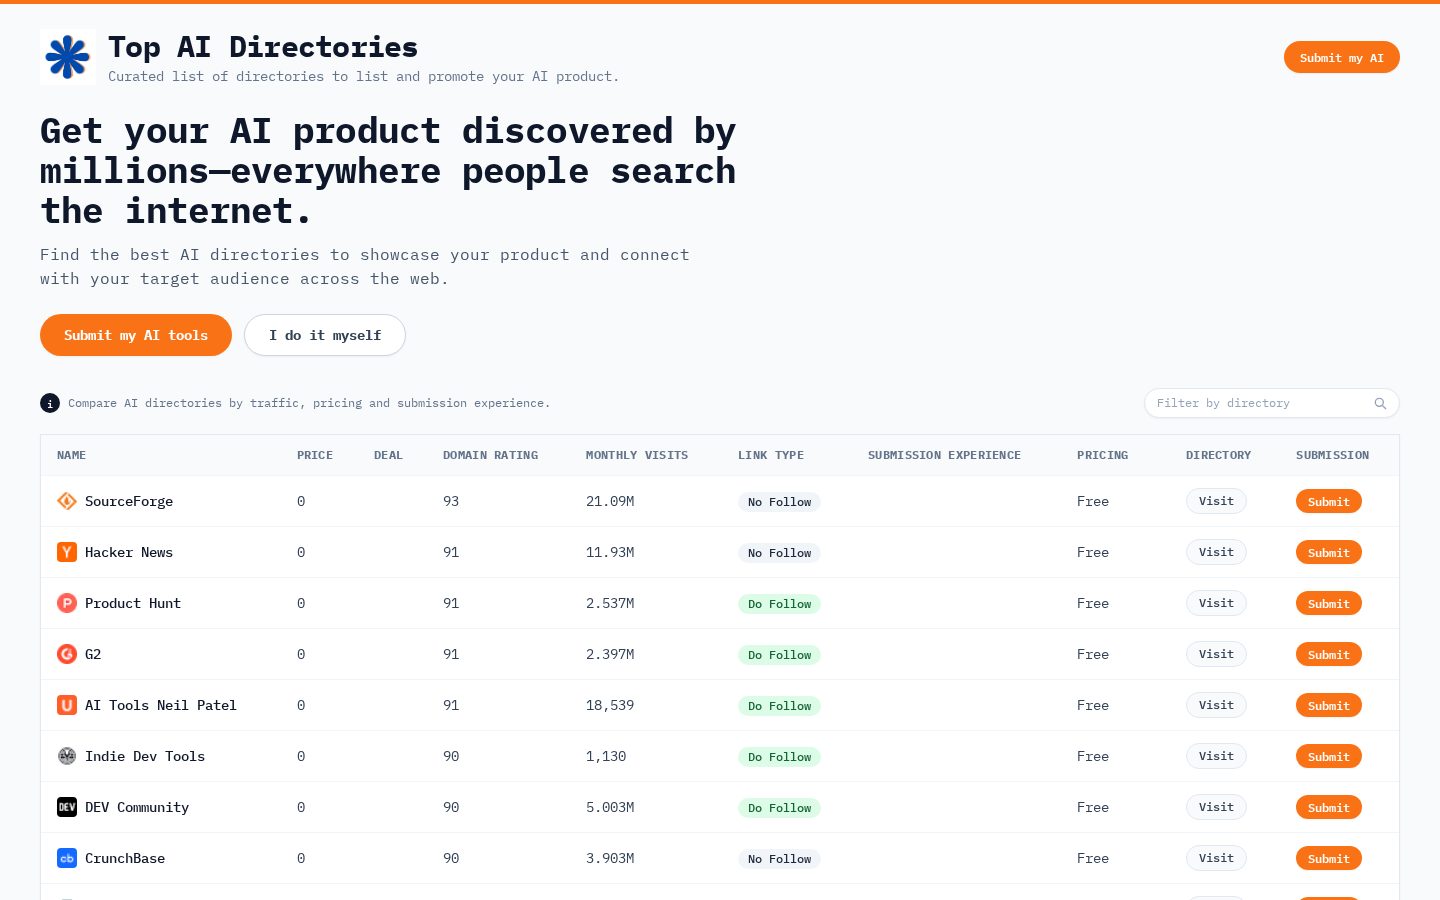Click the Product Hunt P icon
The width and height of the screenshot is (1440, 900).
point(67,603)
